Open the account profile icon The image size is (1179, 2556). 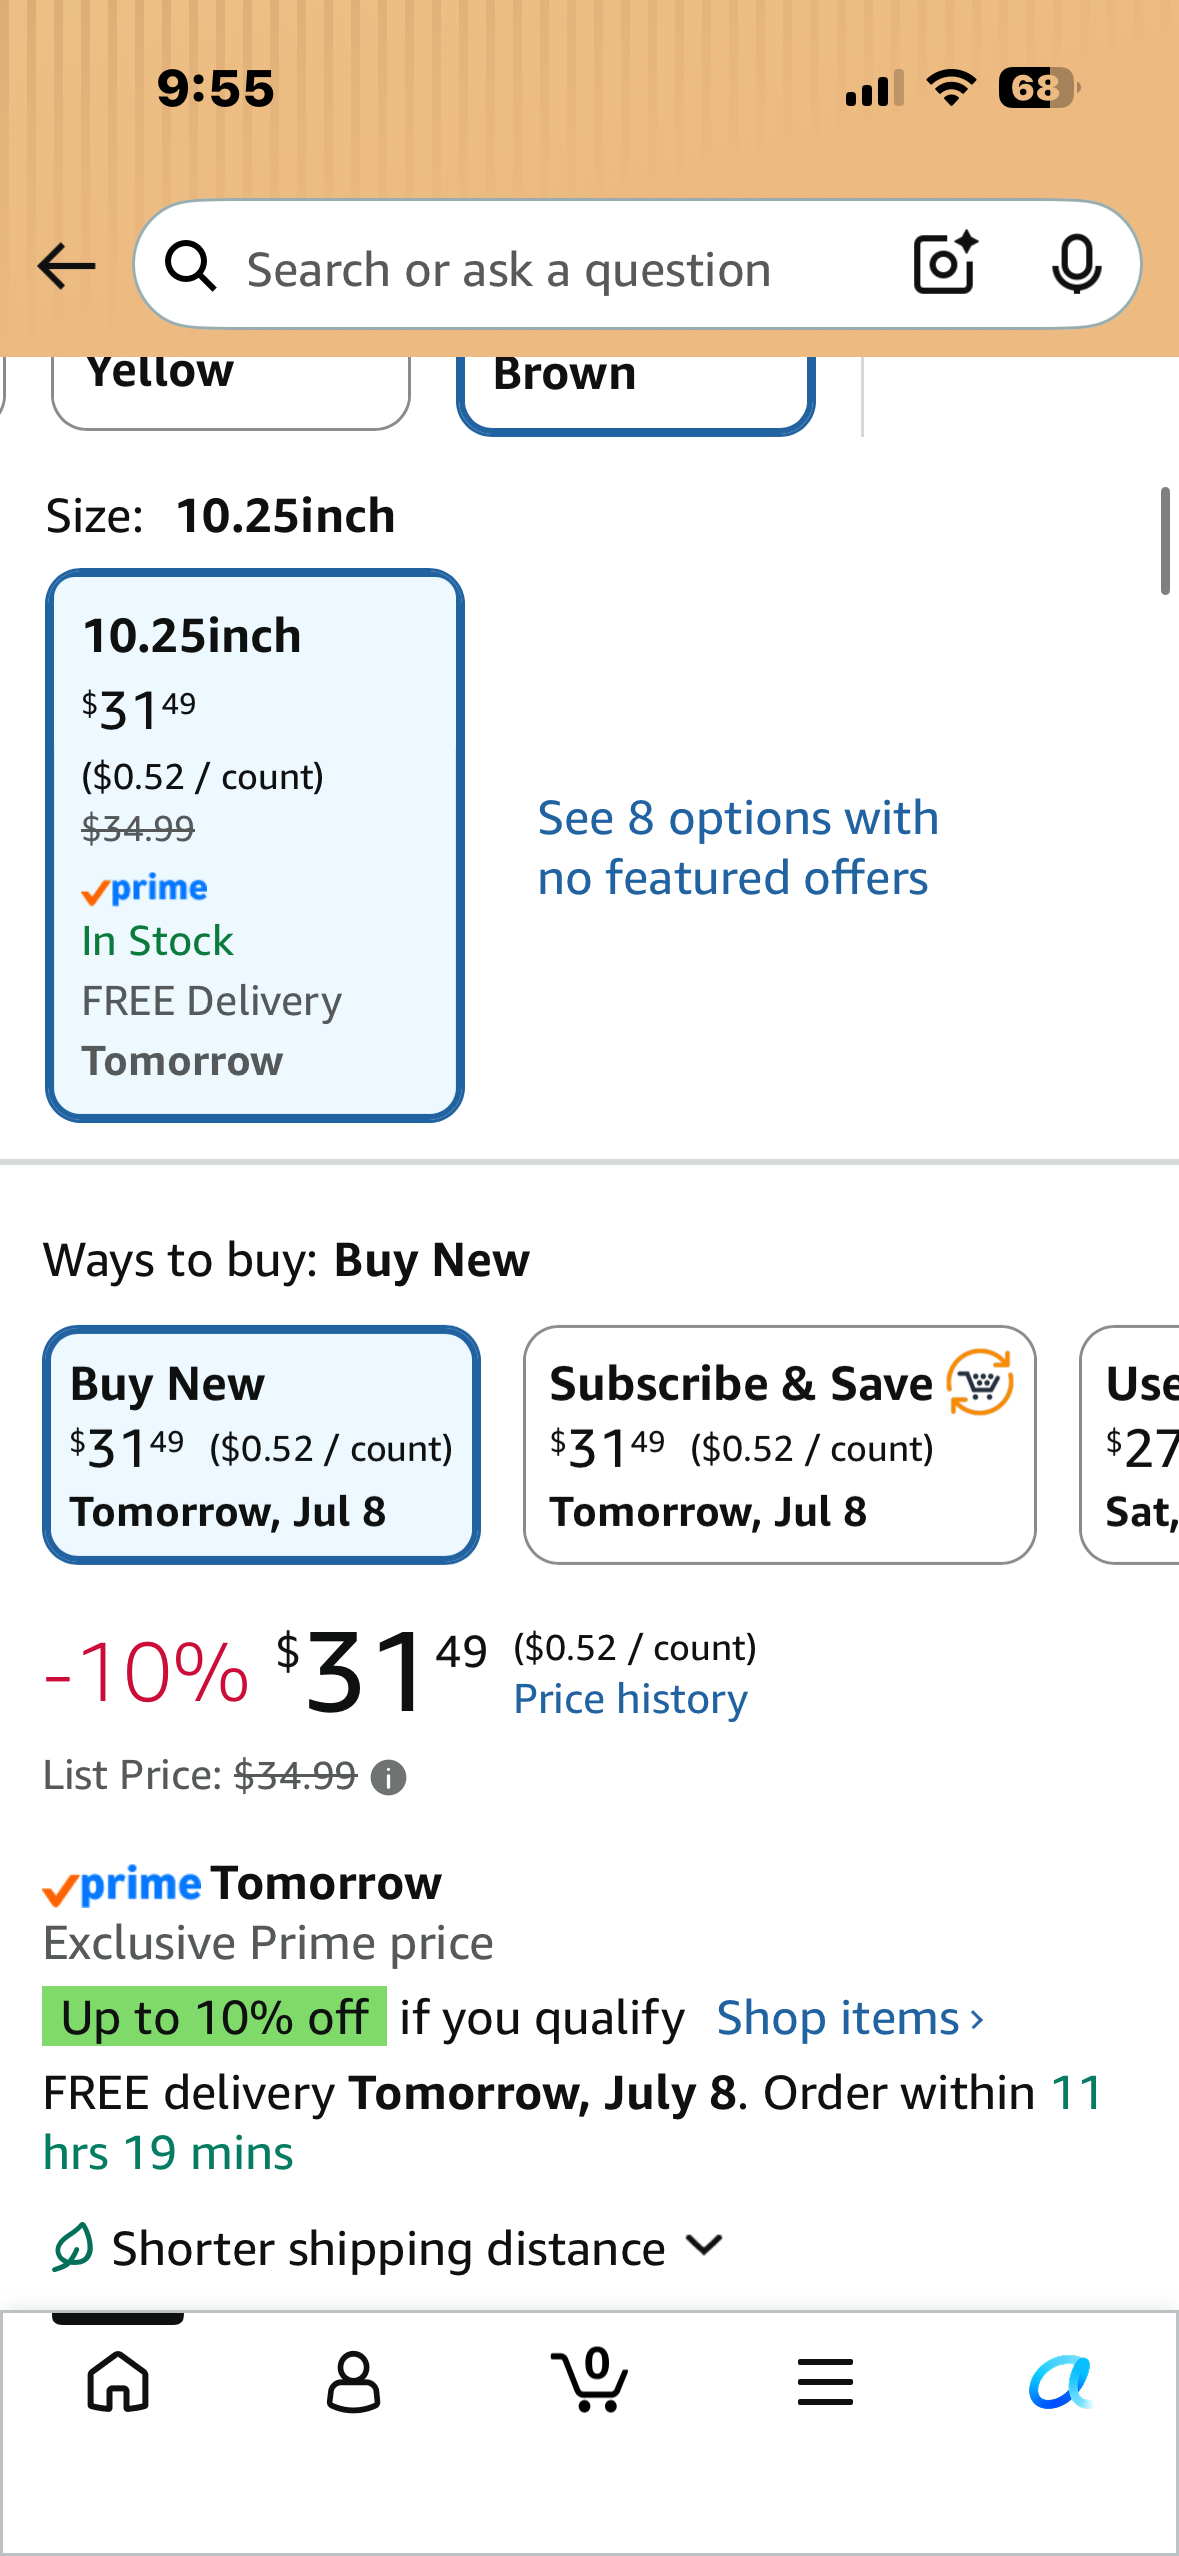coord(354,2382)
